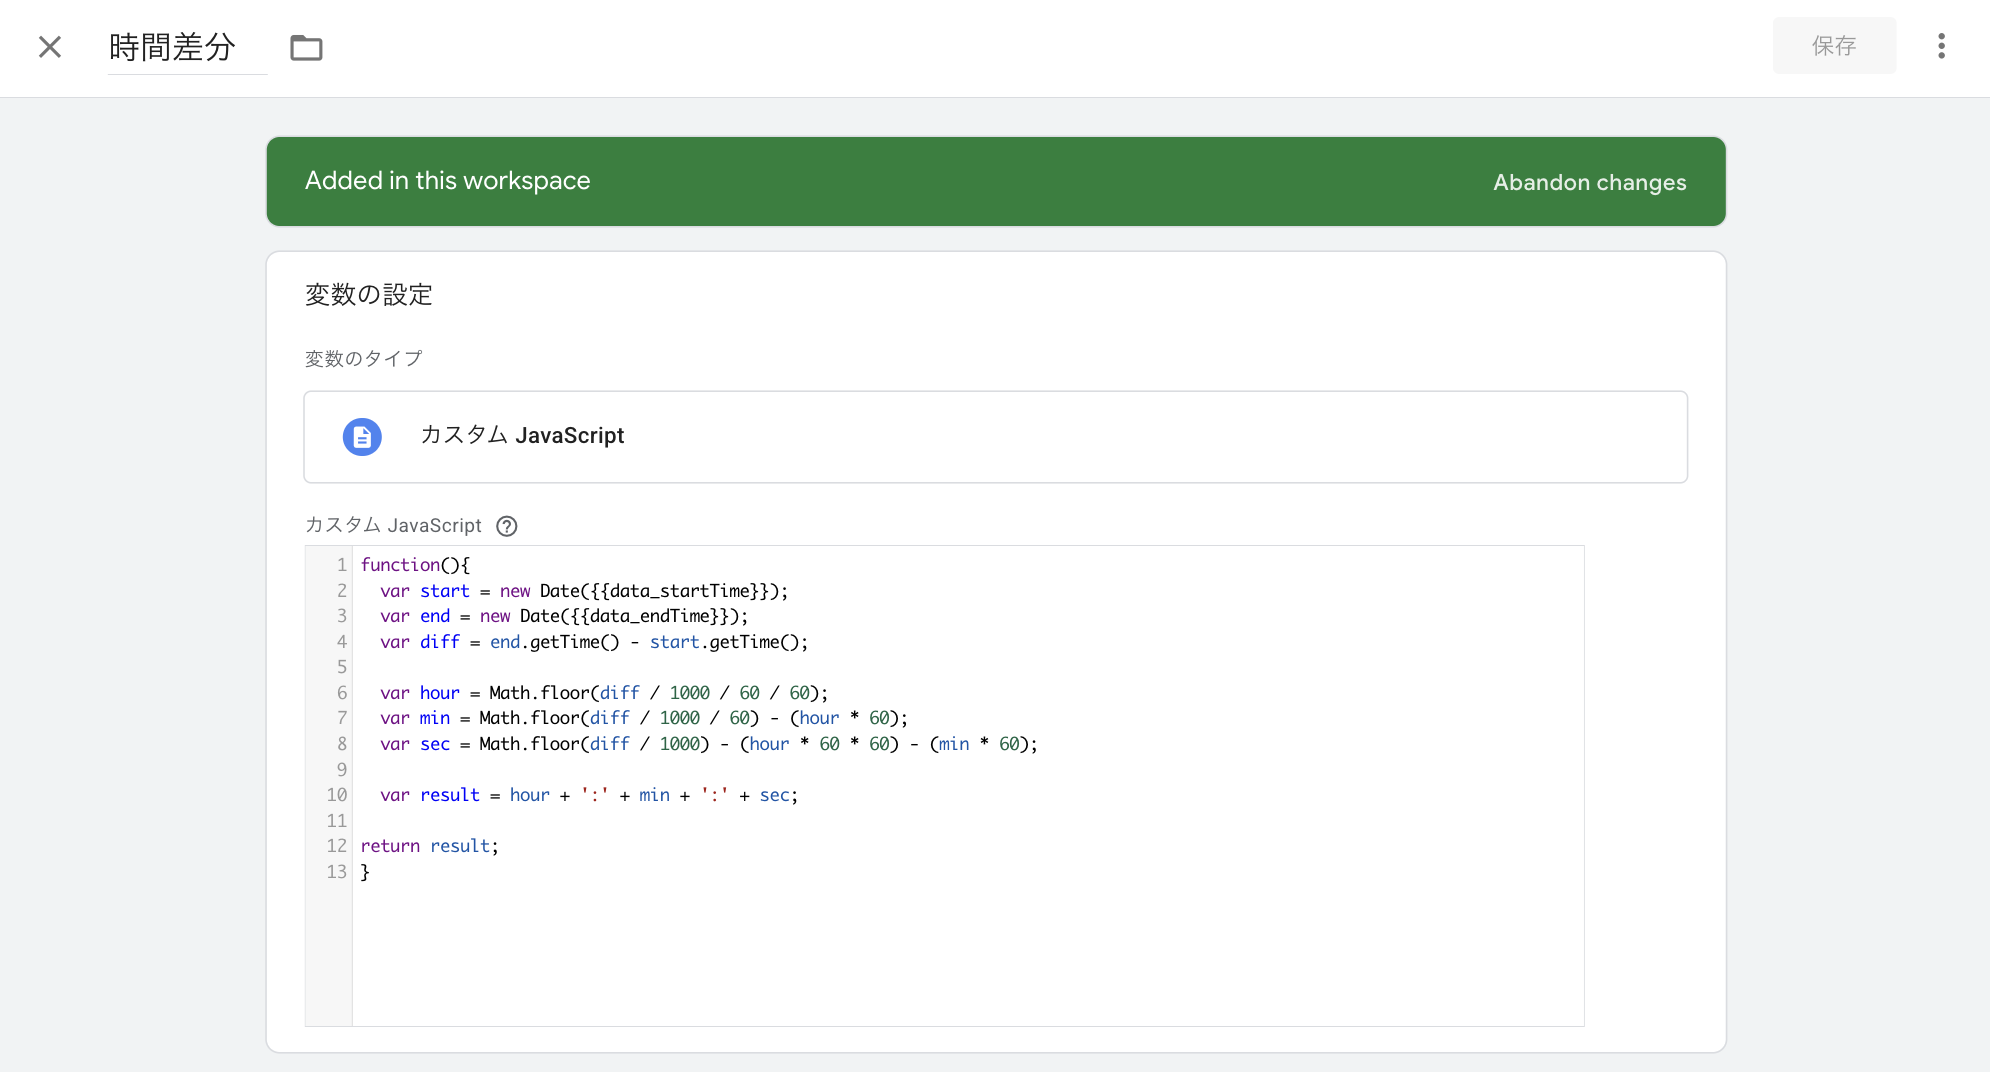Click the var sec Math.floor line
Screen dimensions: 1990x1072
tap(708, 744)
